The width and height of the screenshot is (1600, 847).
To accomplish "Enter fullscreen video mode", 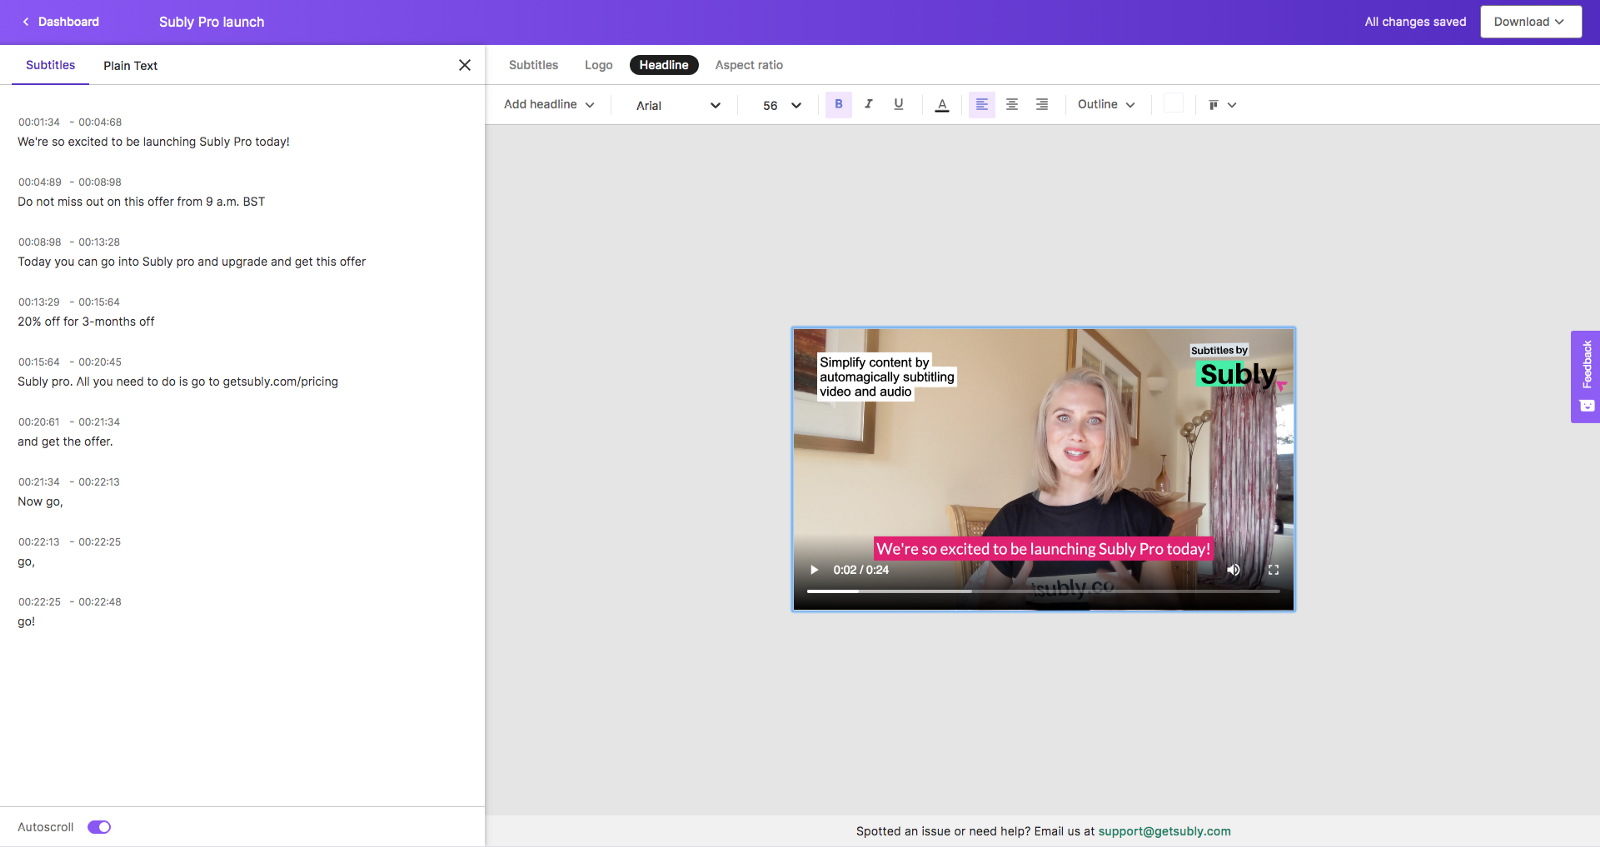I will pos(1274,570).
